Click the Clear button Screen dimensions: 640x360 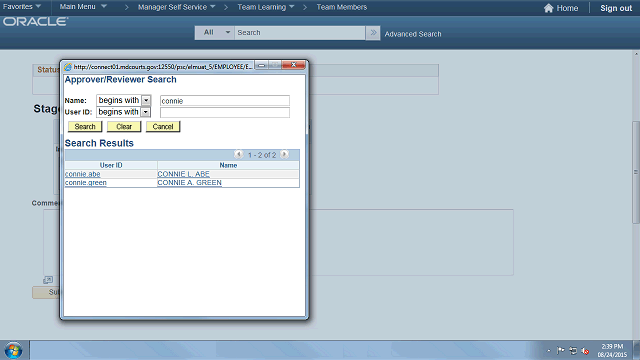(124, 127)
